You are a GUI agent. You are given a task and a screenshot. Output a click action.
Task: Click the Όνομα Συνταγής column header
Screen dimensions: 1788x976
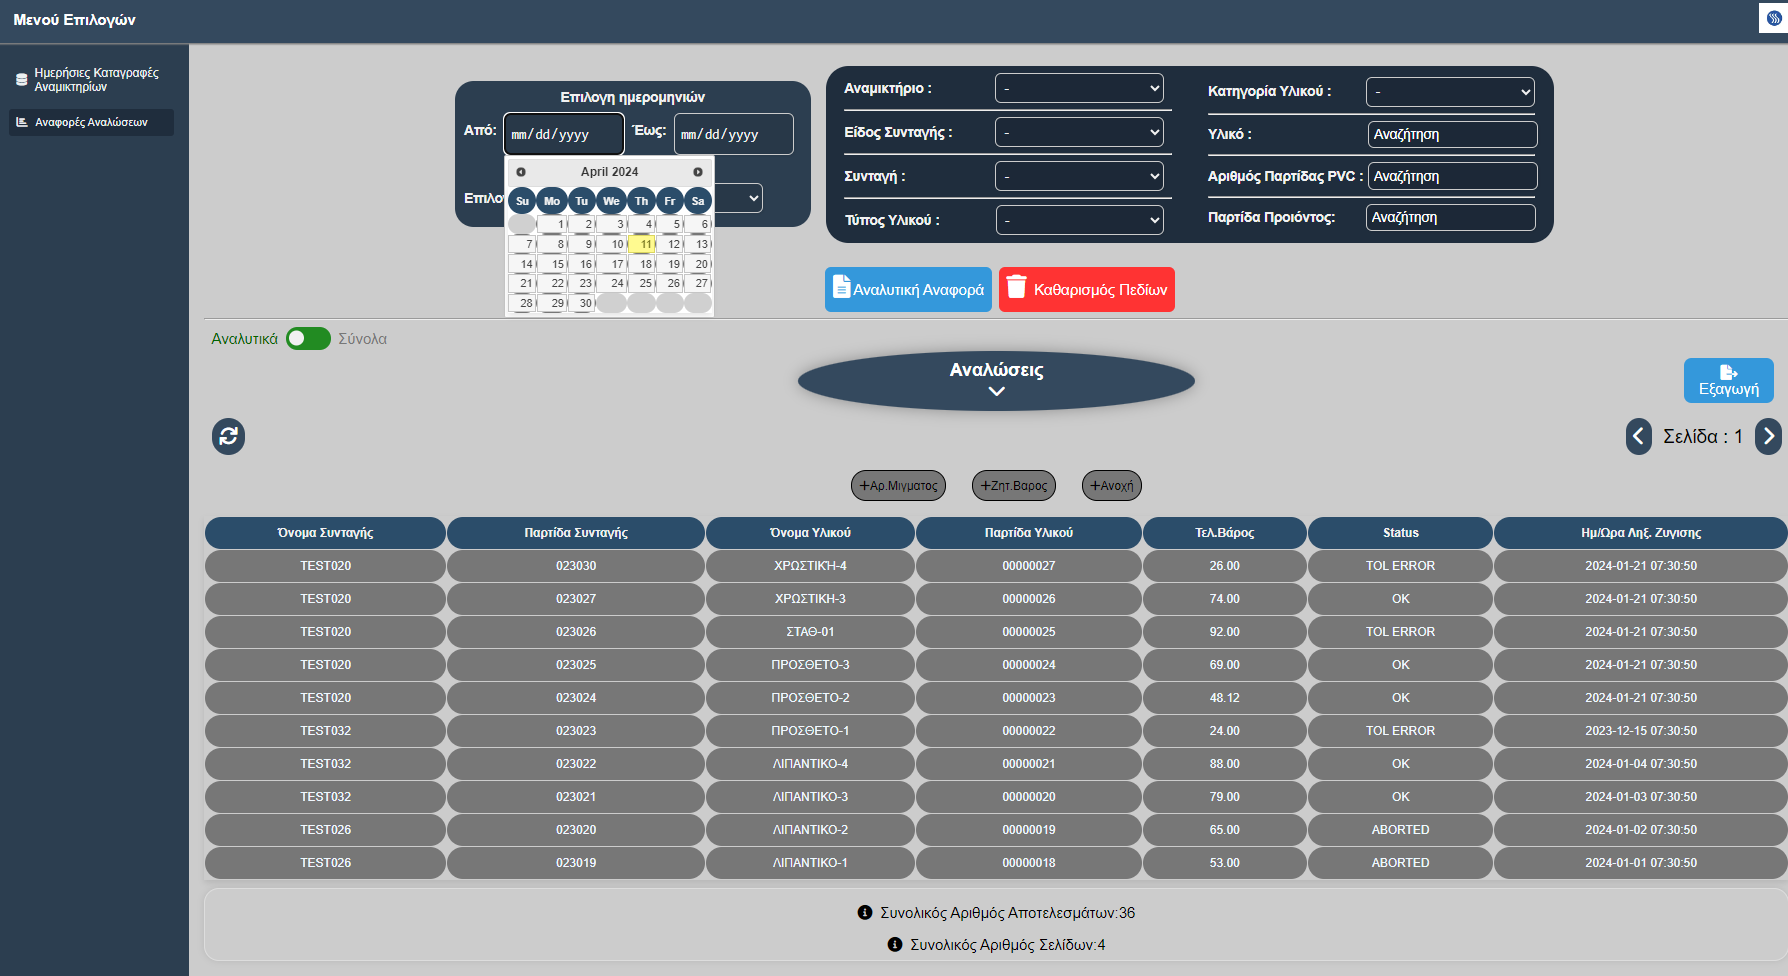[x=325, y=533]
